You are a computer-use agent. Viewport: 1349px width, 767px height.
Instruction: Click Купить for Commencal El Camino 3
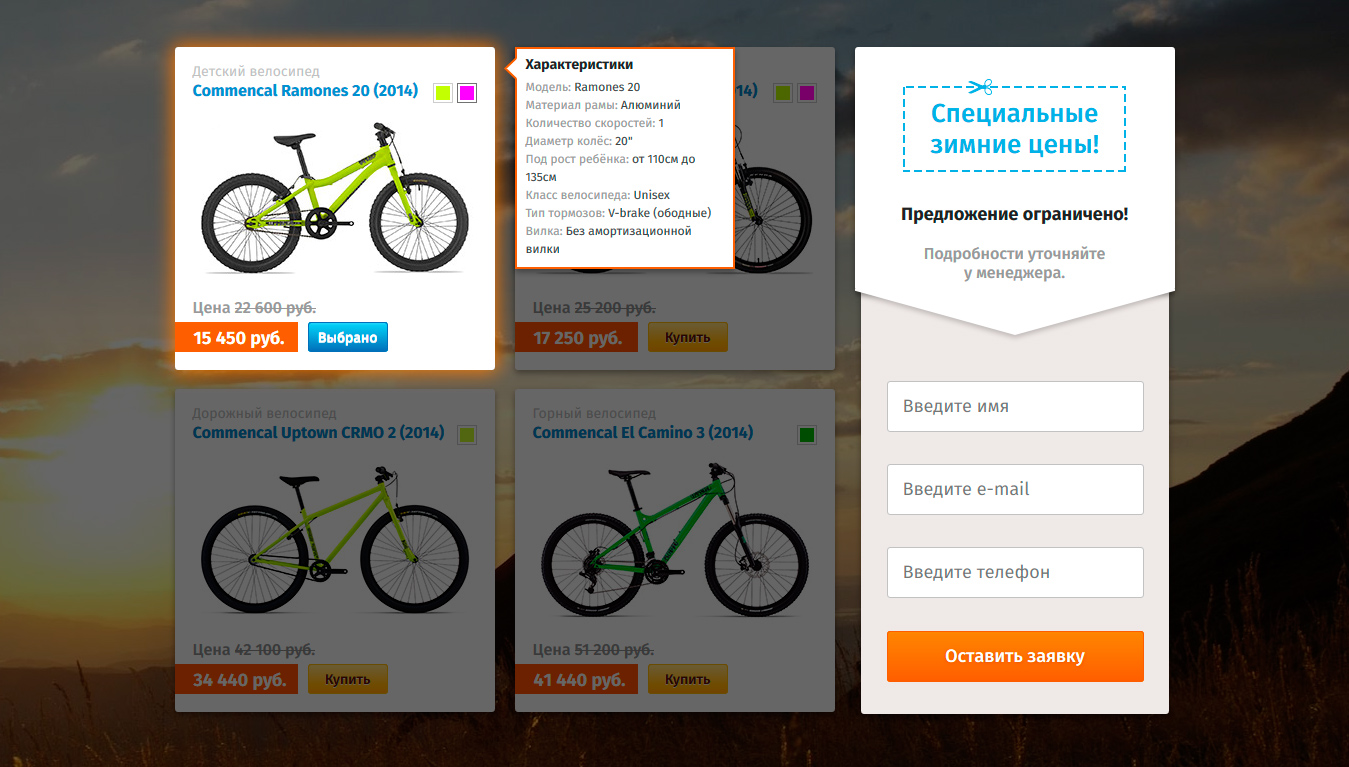pyautogui.click(x=688, y=679)
